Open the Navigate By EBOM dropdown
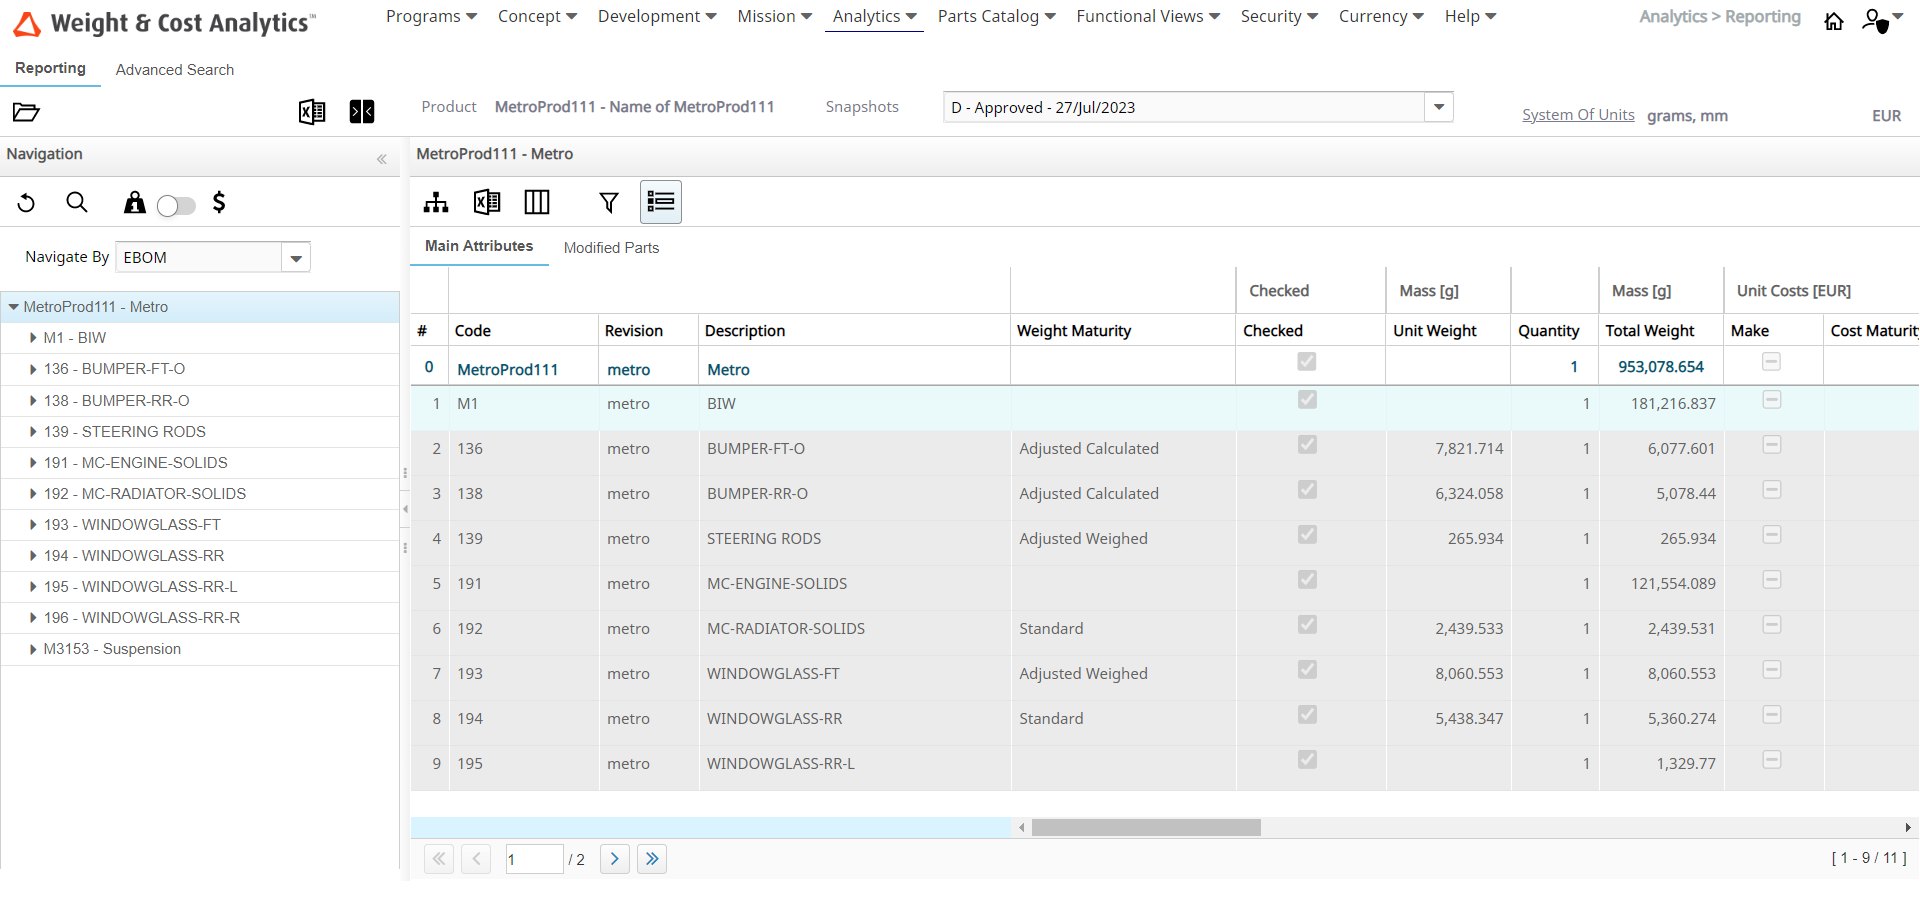Viewport: 1920px width, 899px height. tap(296, 258)
